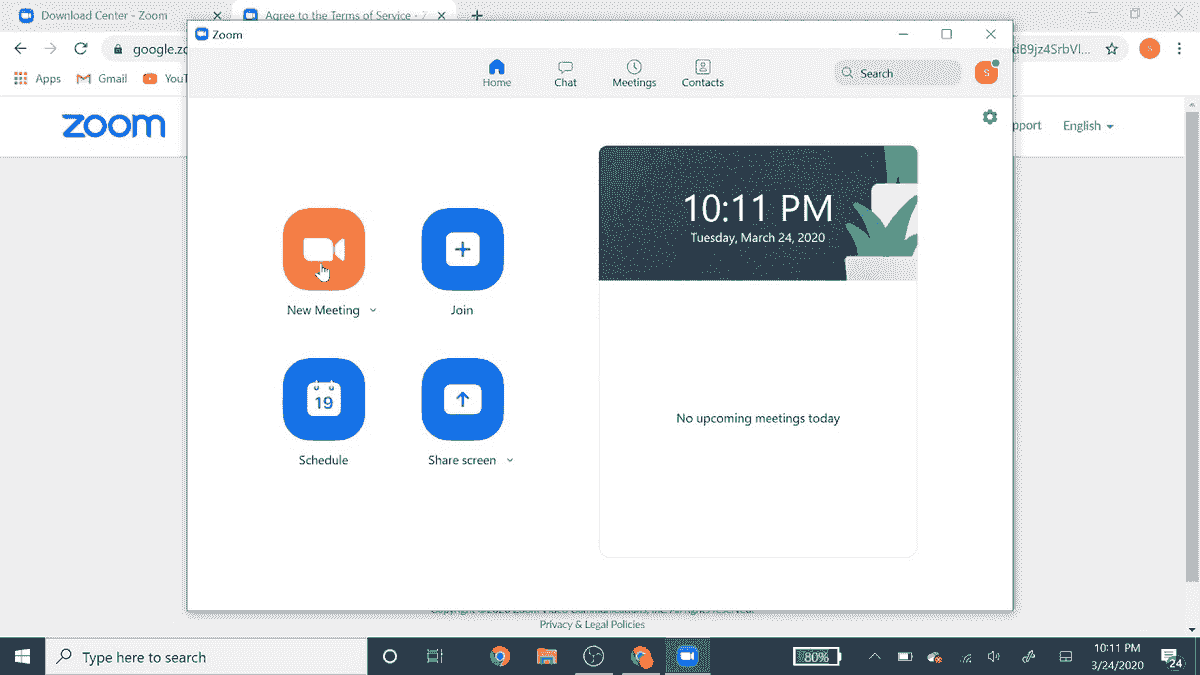The height and width of the screenshot is (675, 1200).
Task: Open the network Wi-Fi tray icon
Action: click(965, 657)
